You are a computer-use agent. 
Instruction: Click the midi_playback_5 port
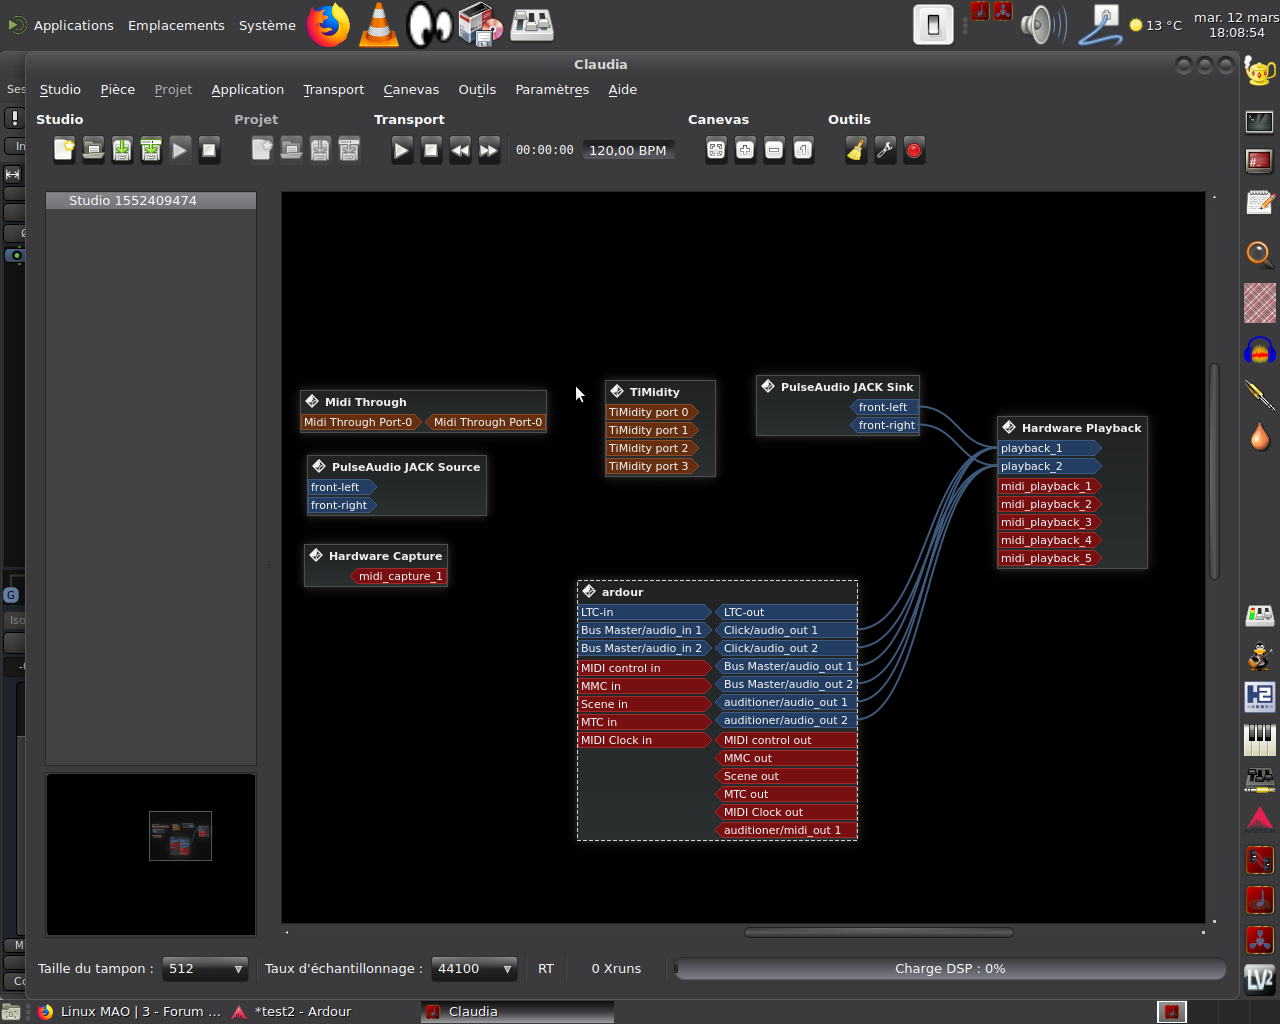tap(1050, 558)
